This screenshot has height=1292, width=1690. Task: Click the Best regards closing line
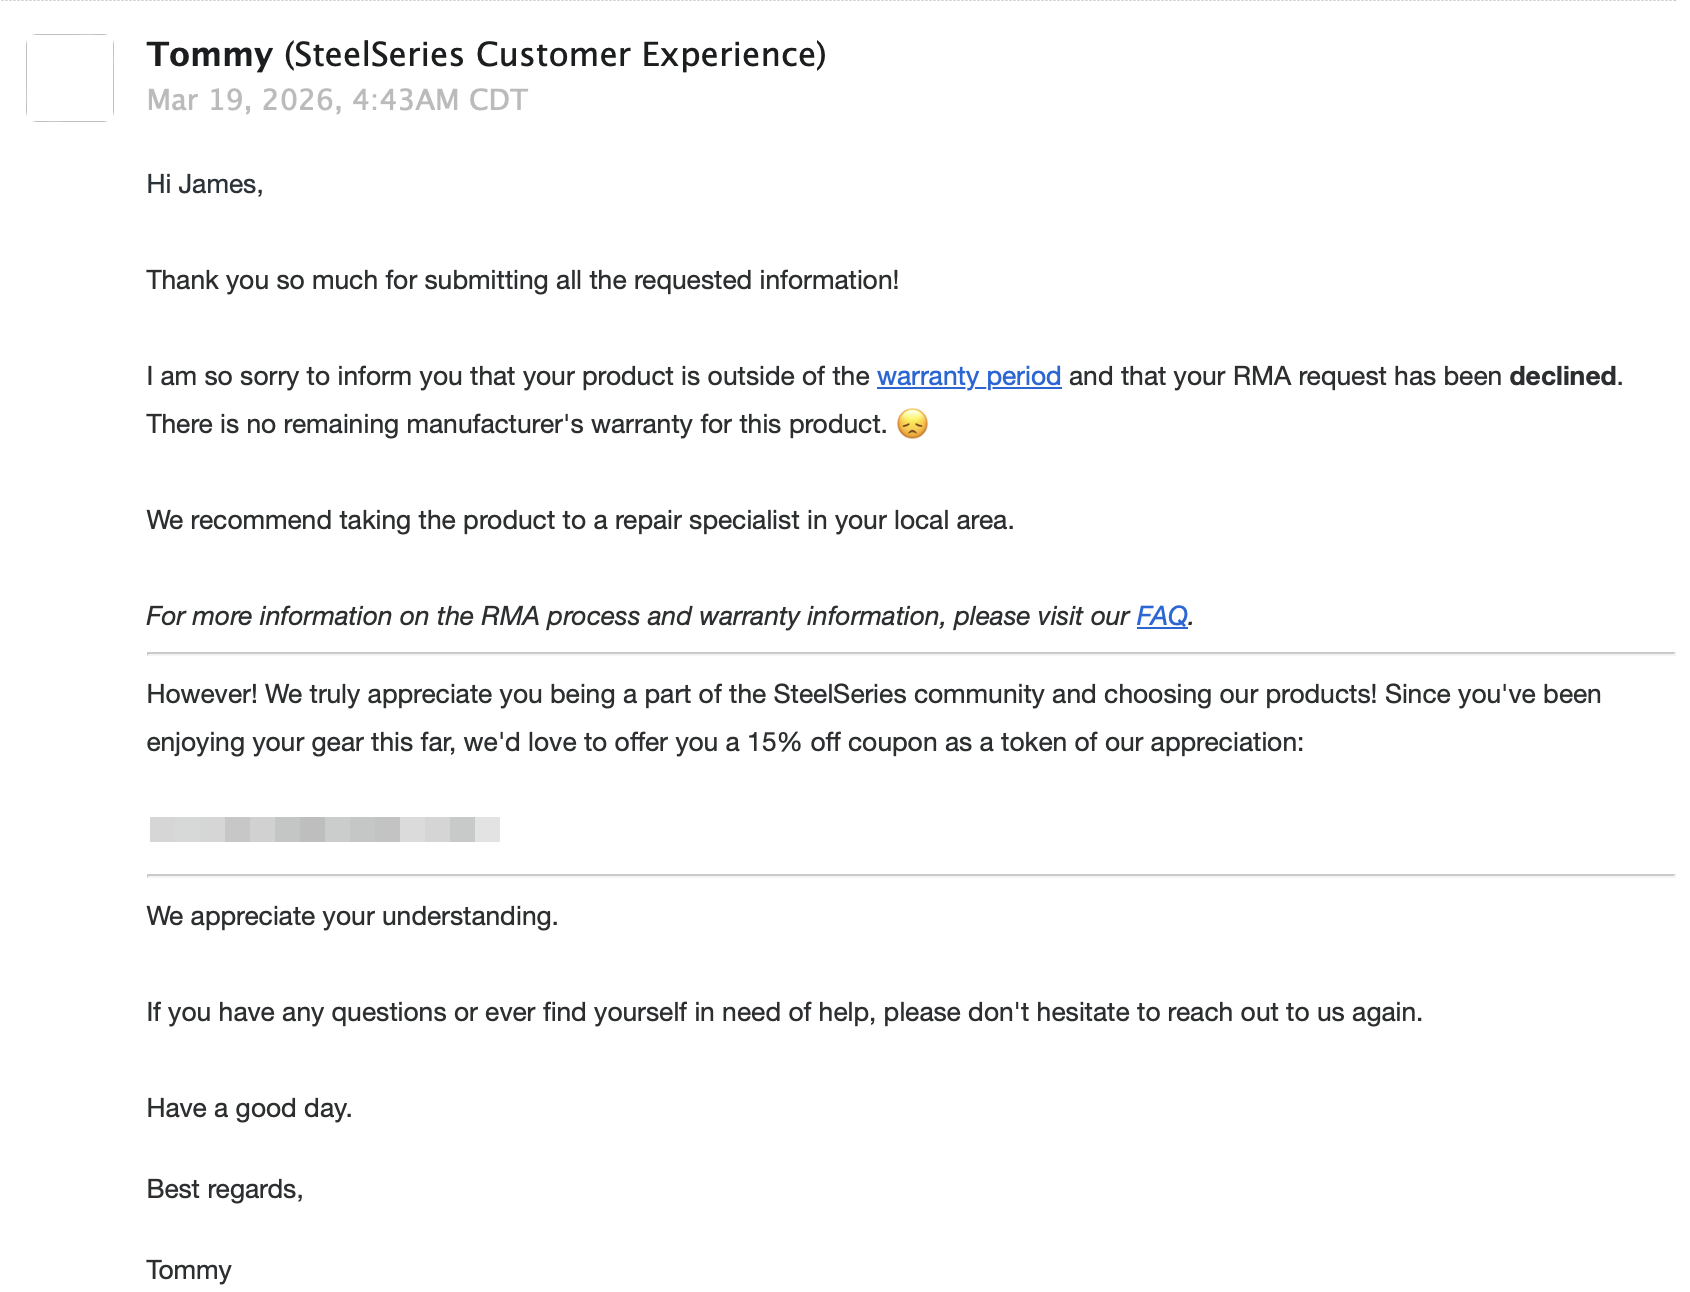(224, 1189)
